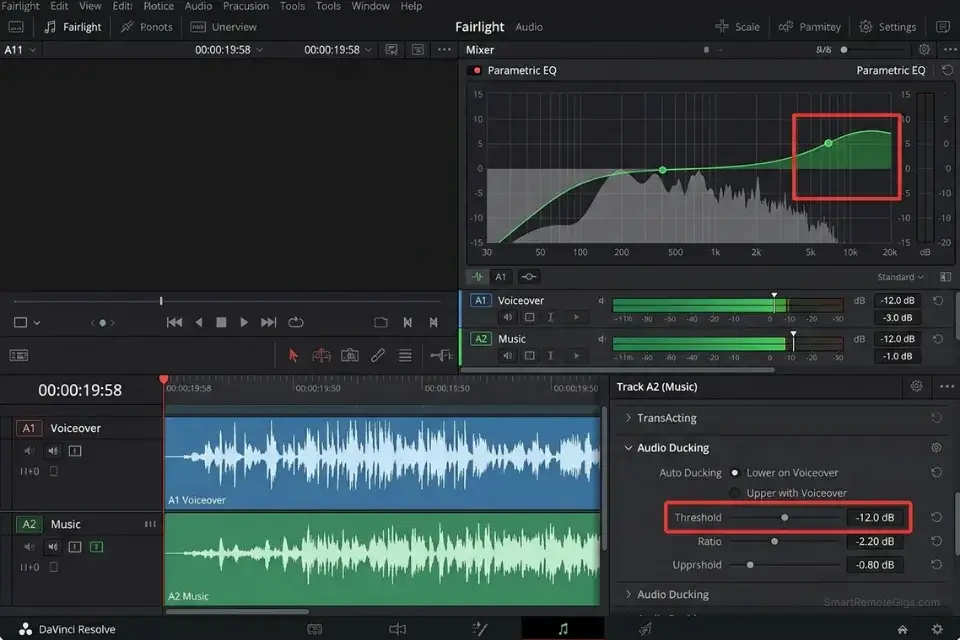
Task: Click the DaVinci Resolve logo
Action: point(25,629)
